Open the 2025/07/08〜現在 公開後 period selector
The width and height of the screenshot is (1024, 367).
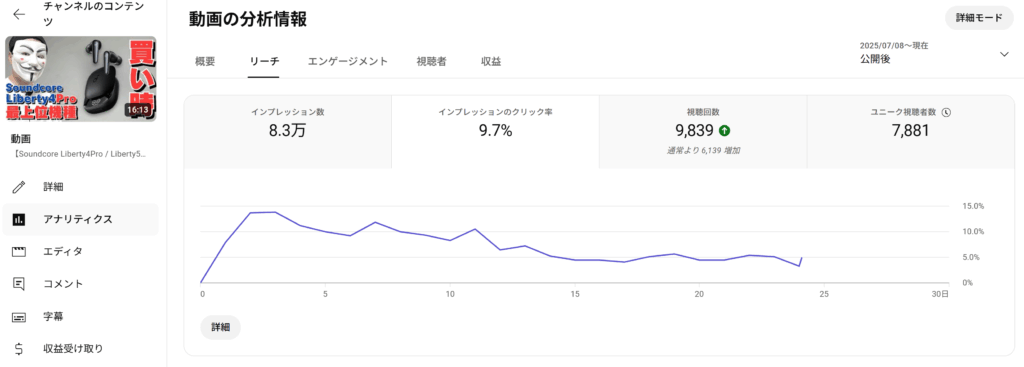pos(935,53)
